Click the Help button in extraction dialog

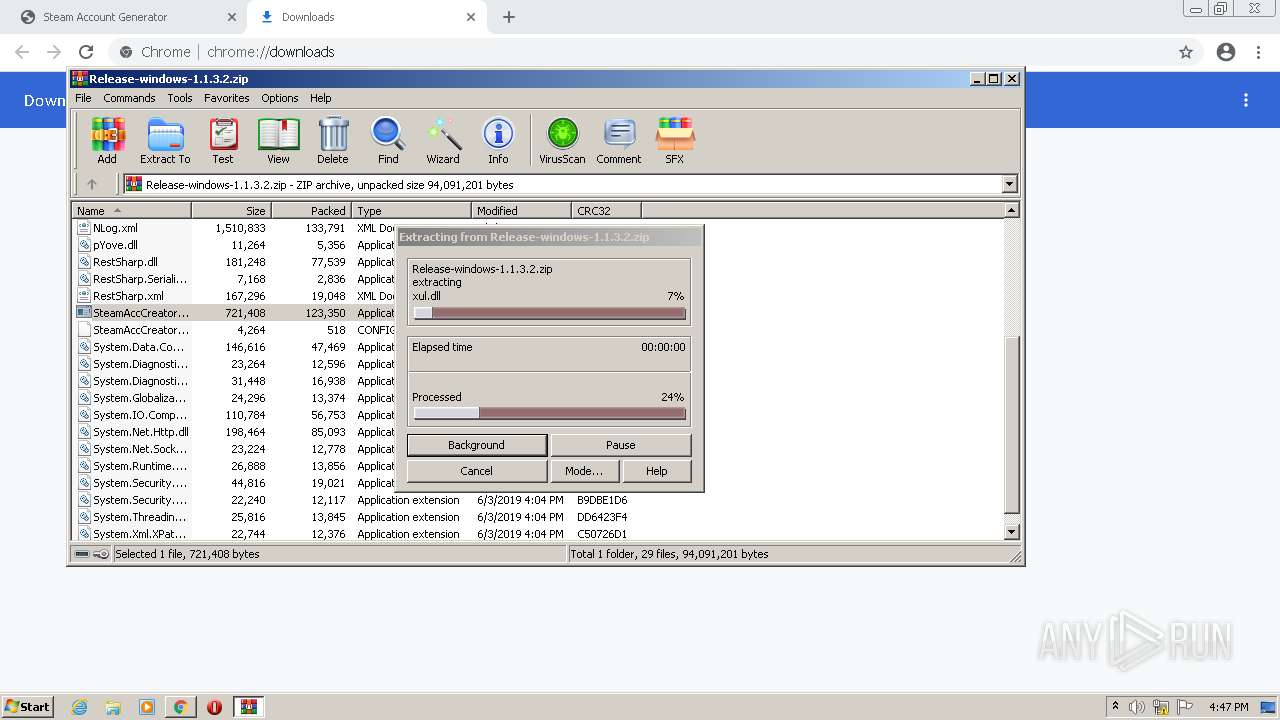[657, 471]
